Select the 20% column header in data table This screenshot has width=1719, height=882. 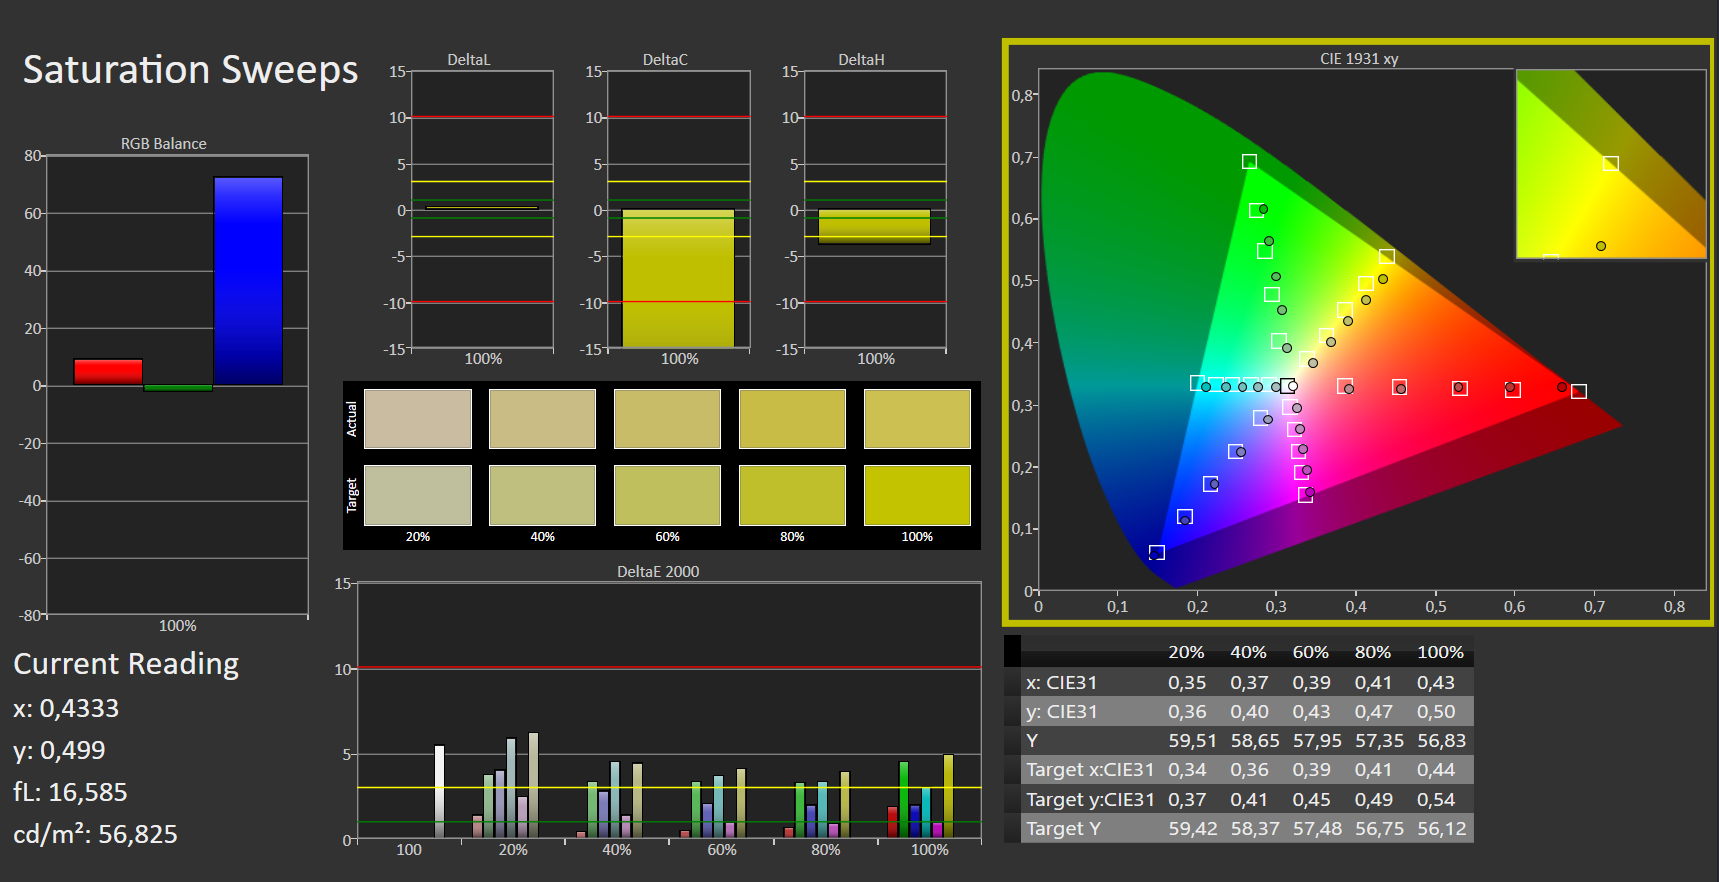(1186, 652)
